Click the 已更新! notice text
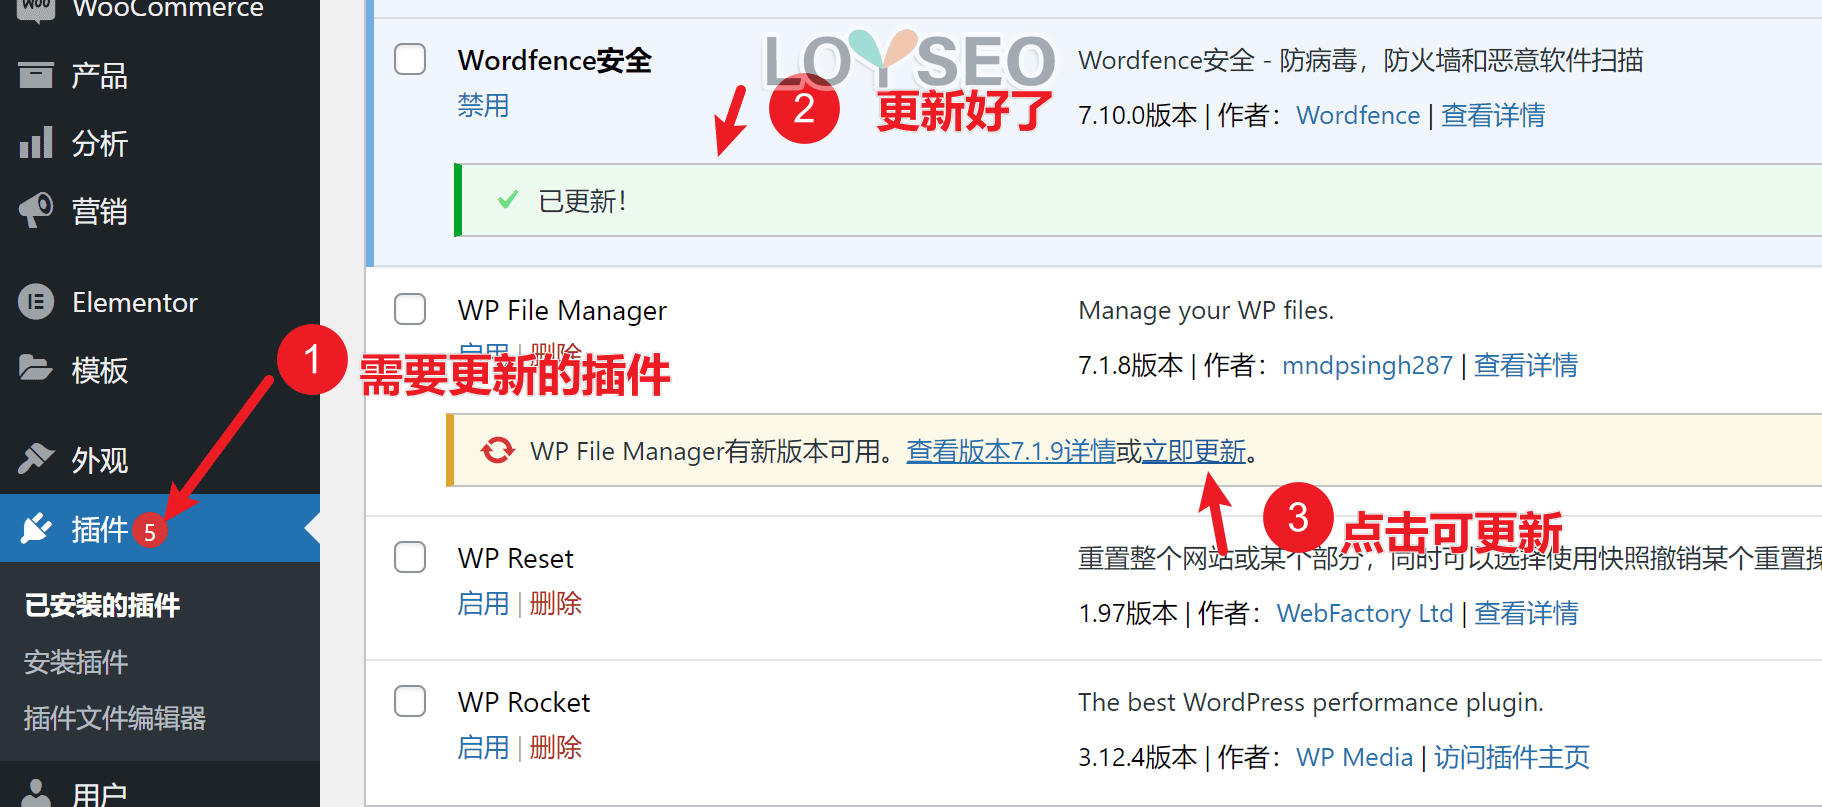The image size is (1822, 807). pyautogui.click(x=583, y=201)
